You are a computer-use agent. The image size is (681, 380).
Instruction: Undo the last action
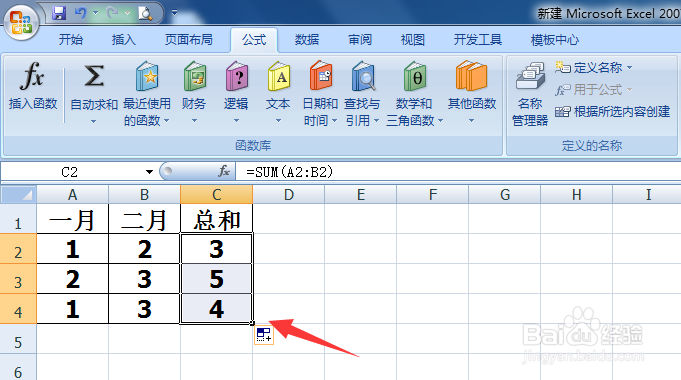[81, 13]
